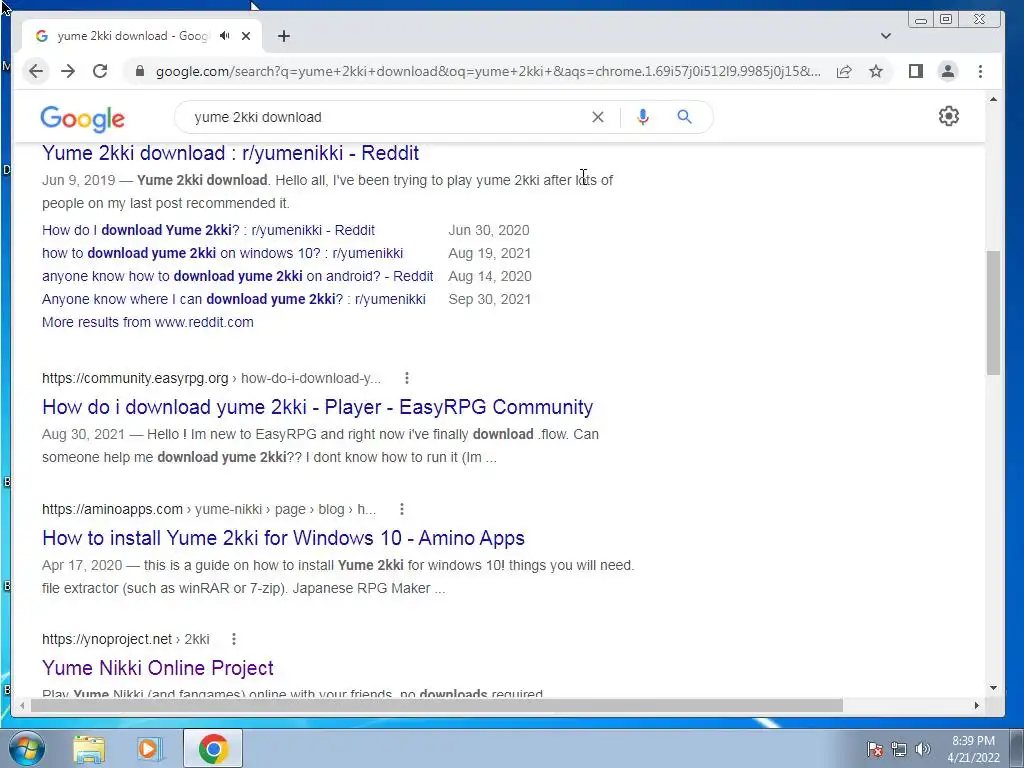The width and height of the screenshot is (1024, 768).
Task: Click the vertical scrollbar thumb
Action: pyautogui.click(x=993, y=313)
